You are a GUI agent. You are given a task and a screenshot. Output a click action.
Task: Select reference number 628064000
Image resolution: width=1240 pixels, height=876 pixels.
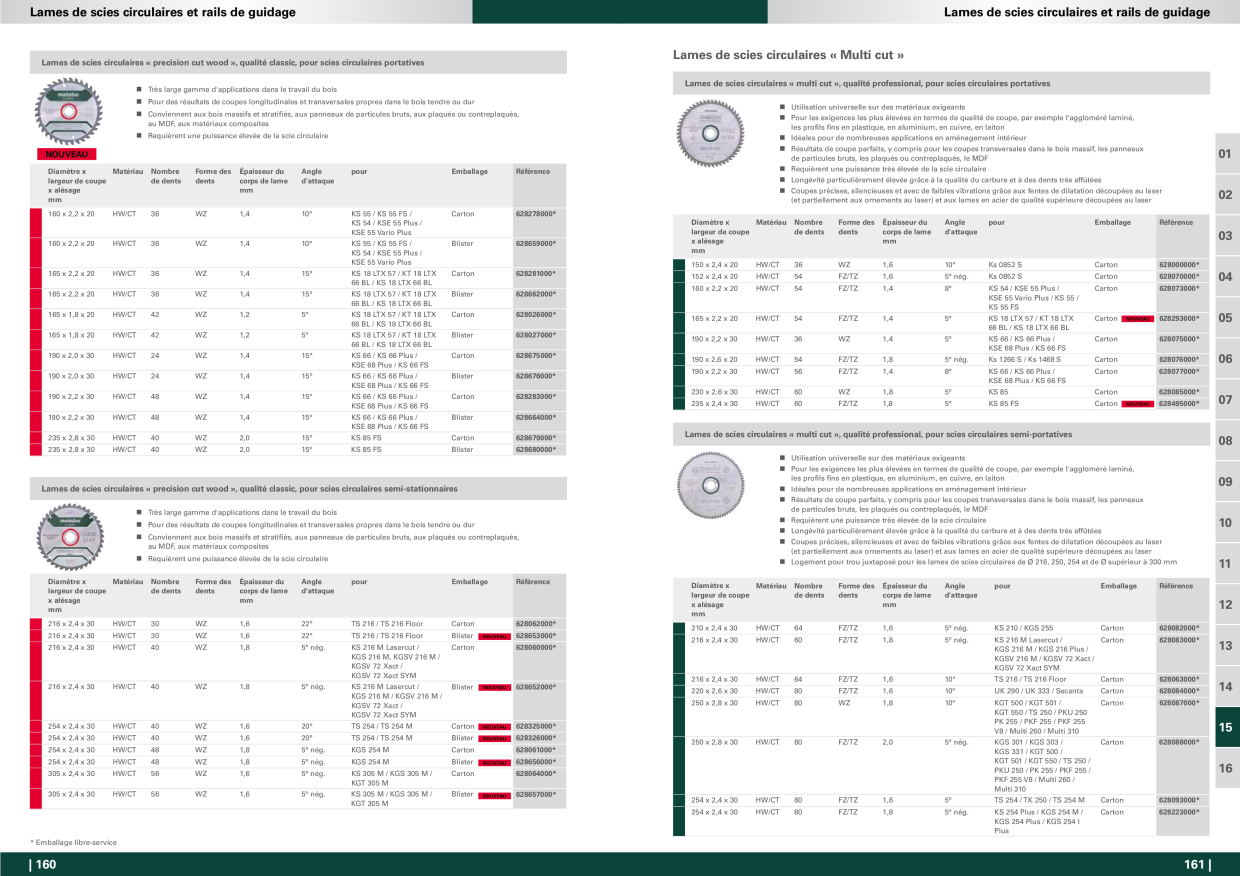536,773
